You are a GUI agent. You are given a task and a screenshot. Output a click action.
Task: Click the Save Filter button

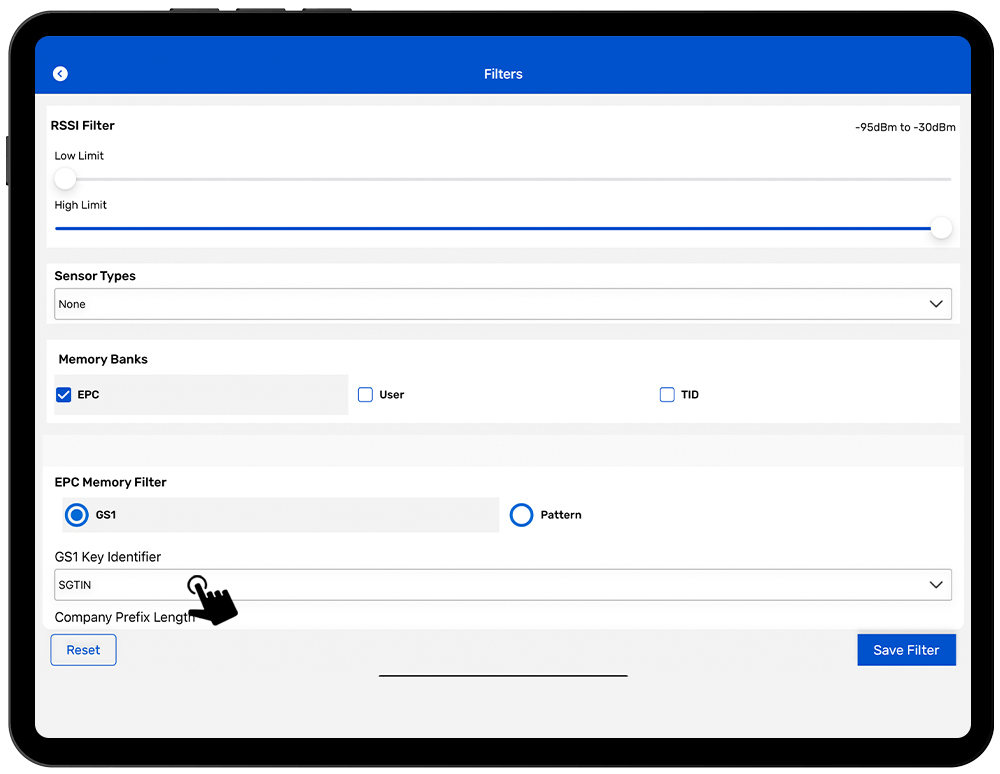pos(906,650)
